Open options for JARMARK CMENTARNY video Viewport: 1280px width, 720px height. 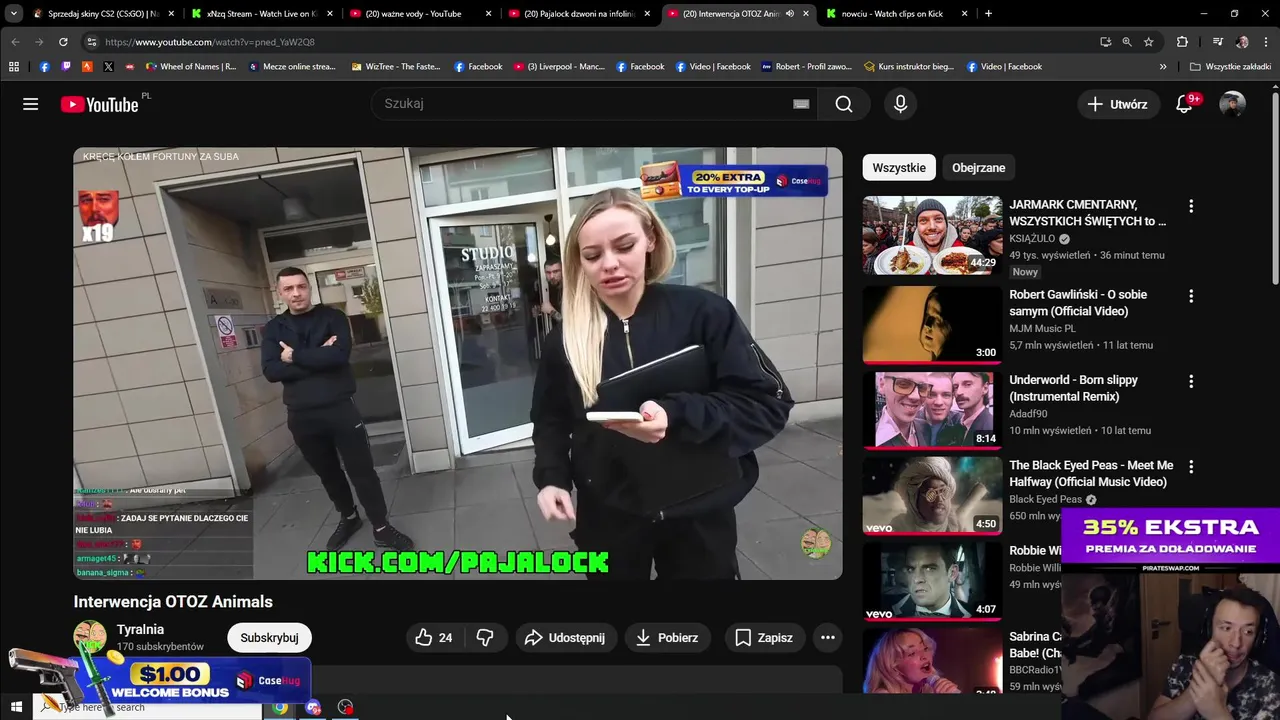point(1190,206)
